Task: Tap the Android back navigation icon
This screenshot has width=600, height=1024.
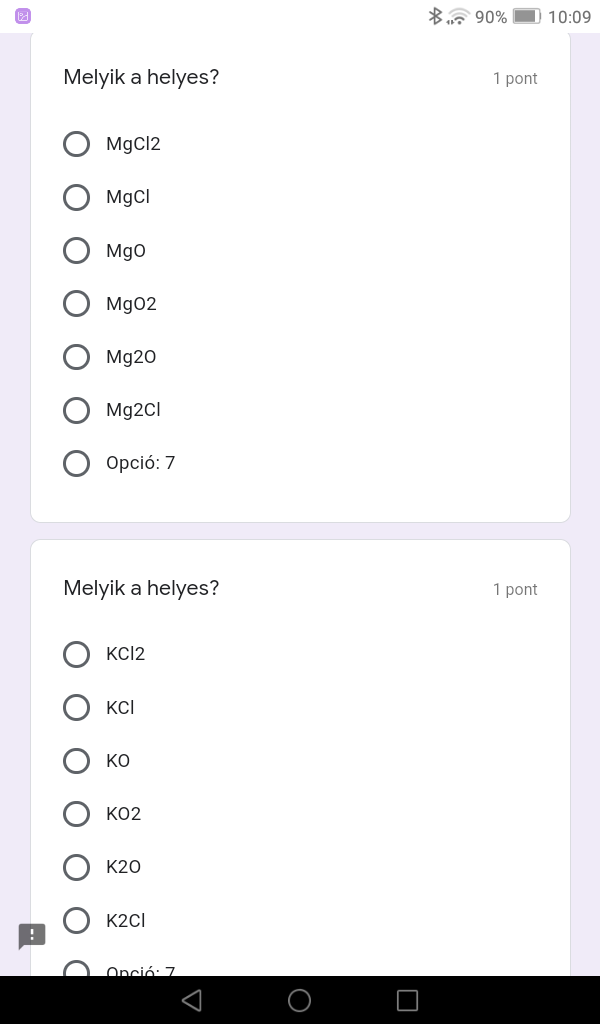Action: pyautogui.click(x=192, y=1000)
